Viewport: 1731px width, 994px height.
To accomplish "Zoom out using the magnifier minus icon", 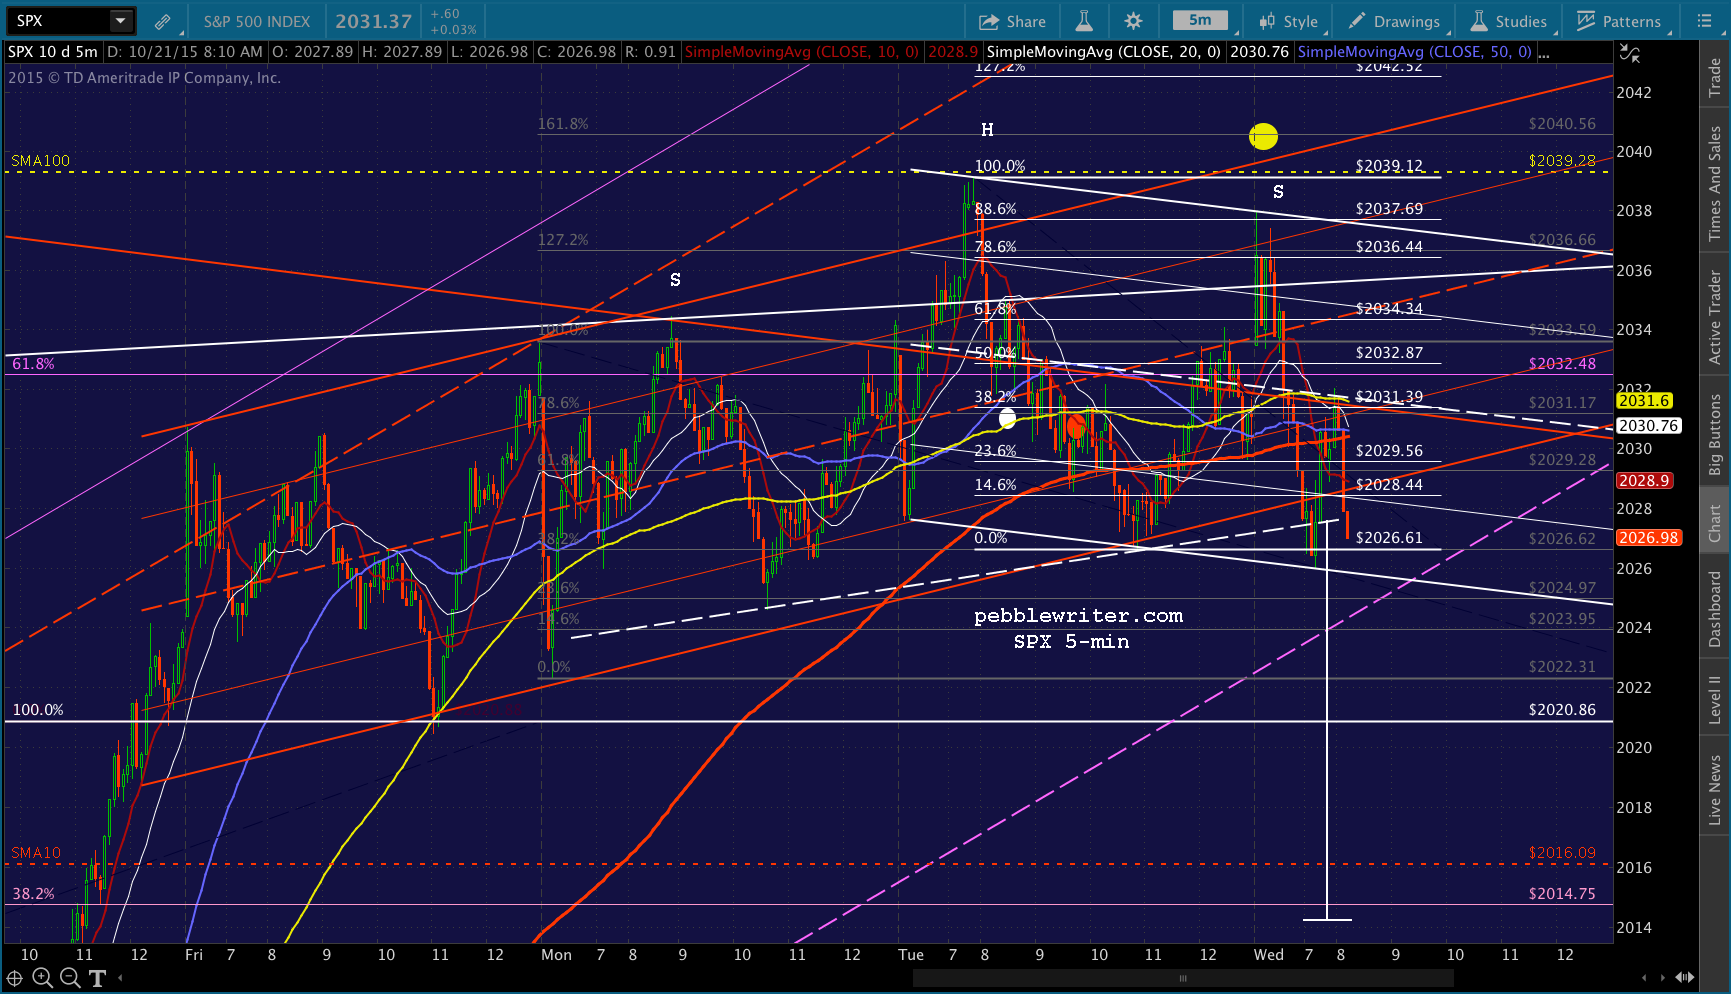I will tap(69, 978).
